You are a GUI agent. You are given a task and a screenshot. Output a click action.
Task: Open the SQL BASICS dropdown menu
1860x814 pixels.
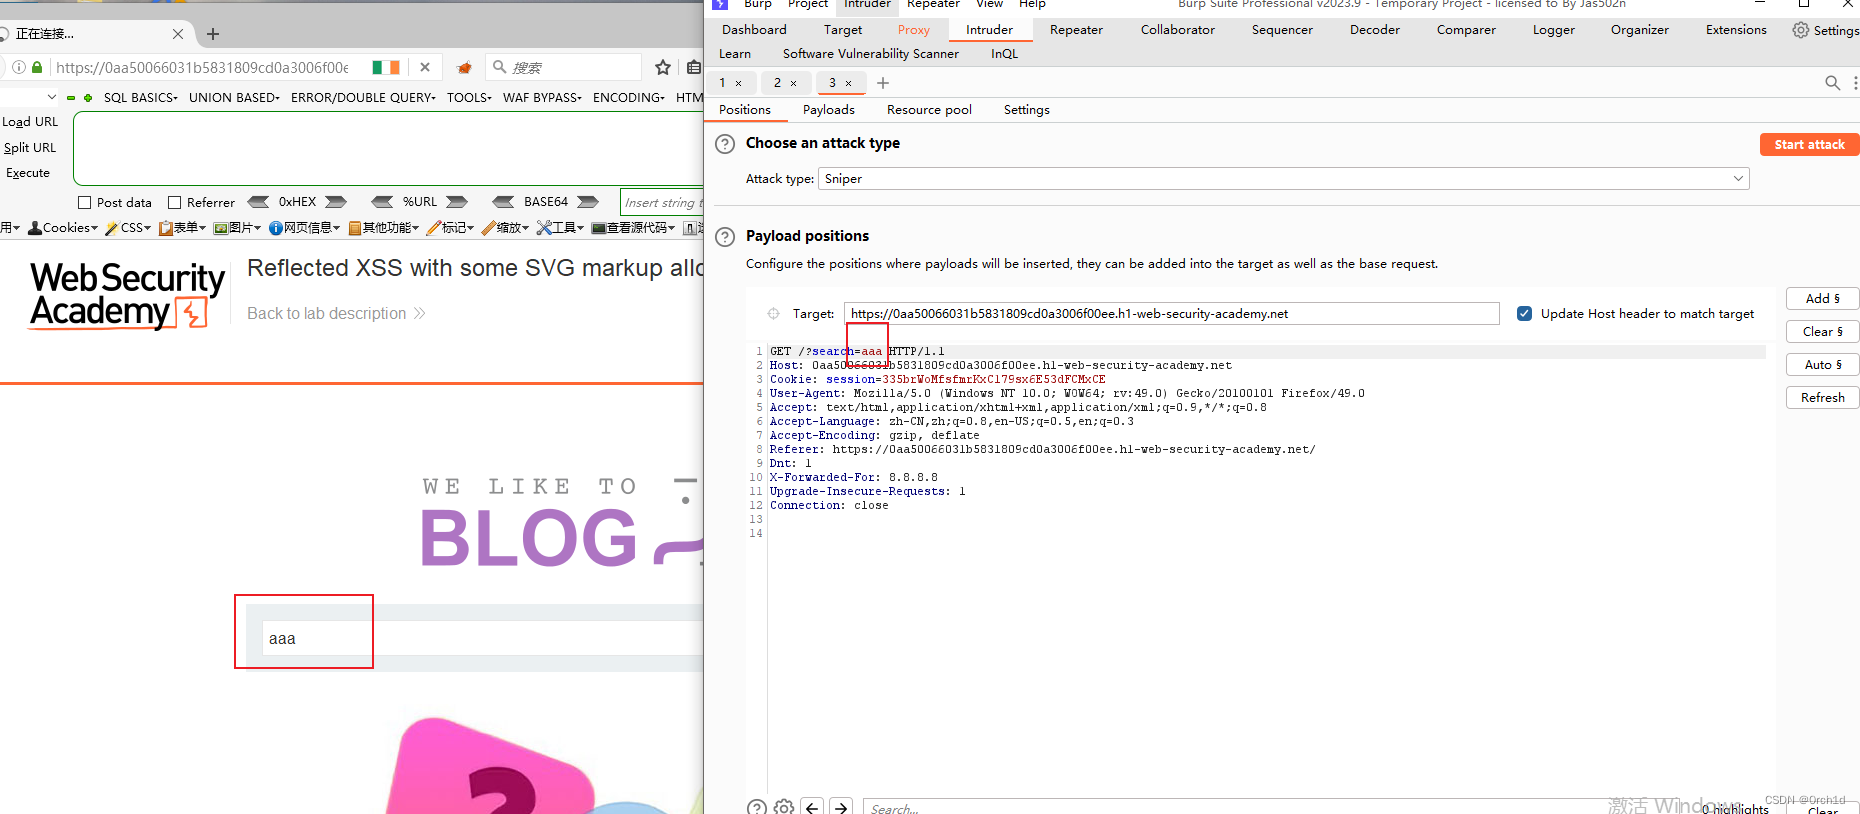(x=141, y=98)
